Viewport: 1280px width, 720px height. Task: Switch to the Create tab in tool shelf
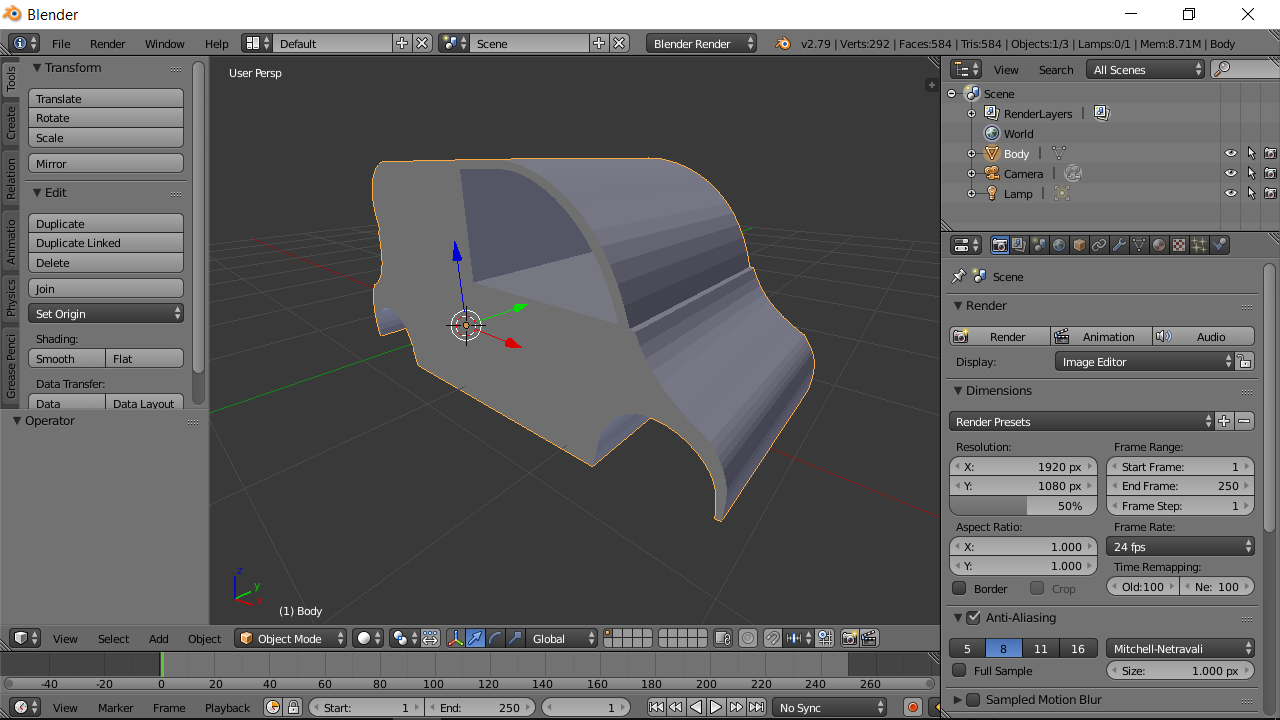coord(11,123)
